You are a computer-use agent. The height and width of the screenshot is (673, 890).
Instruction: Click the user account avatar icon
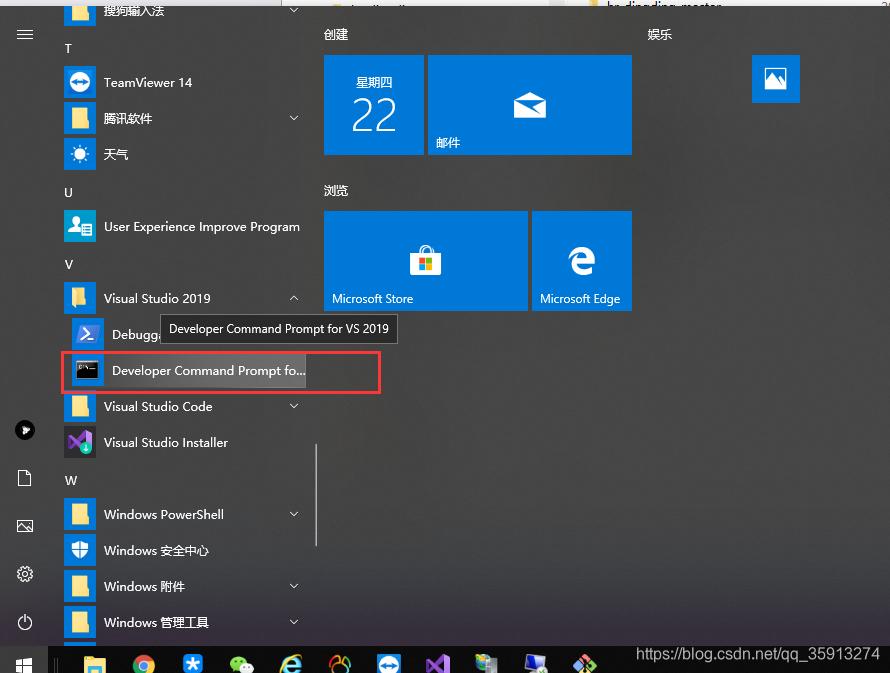click(x=24, y=430)
